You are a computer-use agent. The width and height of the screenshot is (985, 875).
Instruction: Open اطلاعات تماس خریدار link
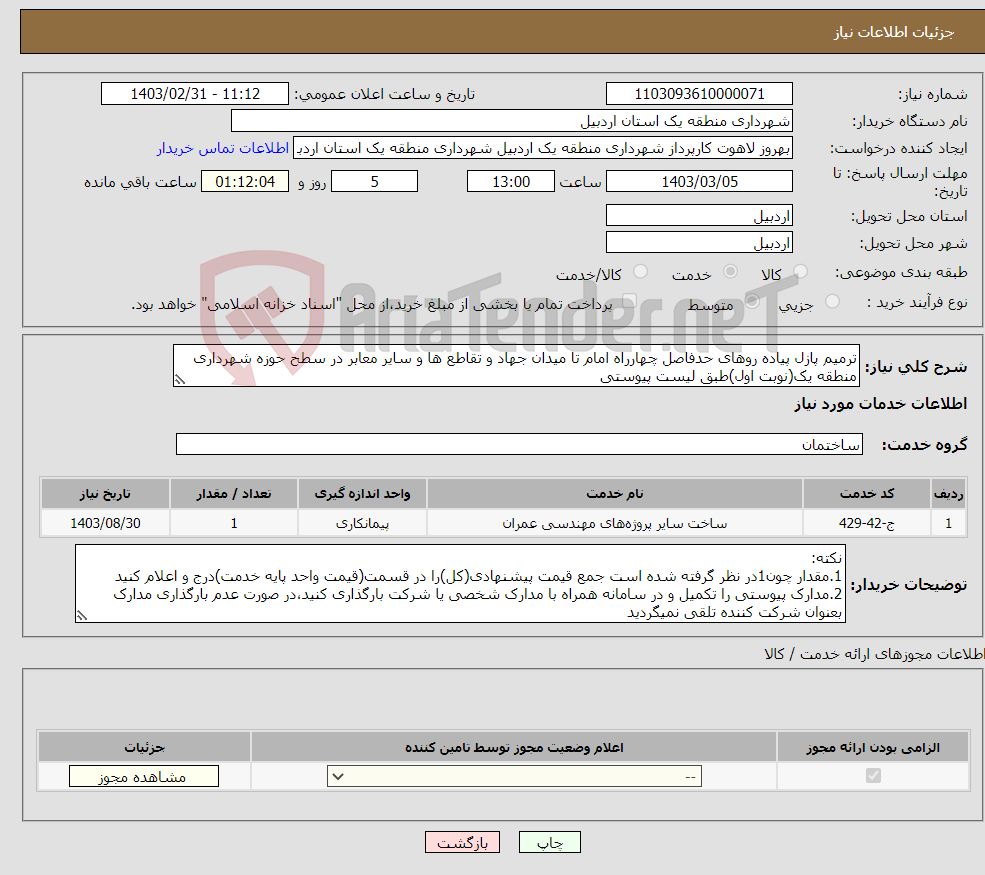point(223,148)
